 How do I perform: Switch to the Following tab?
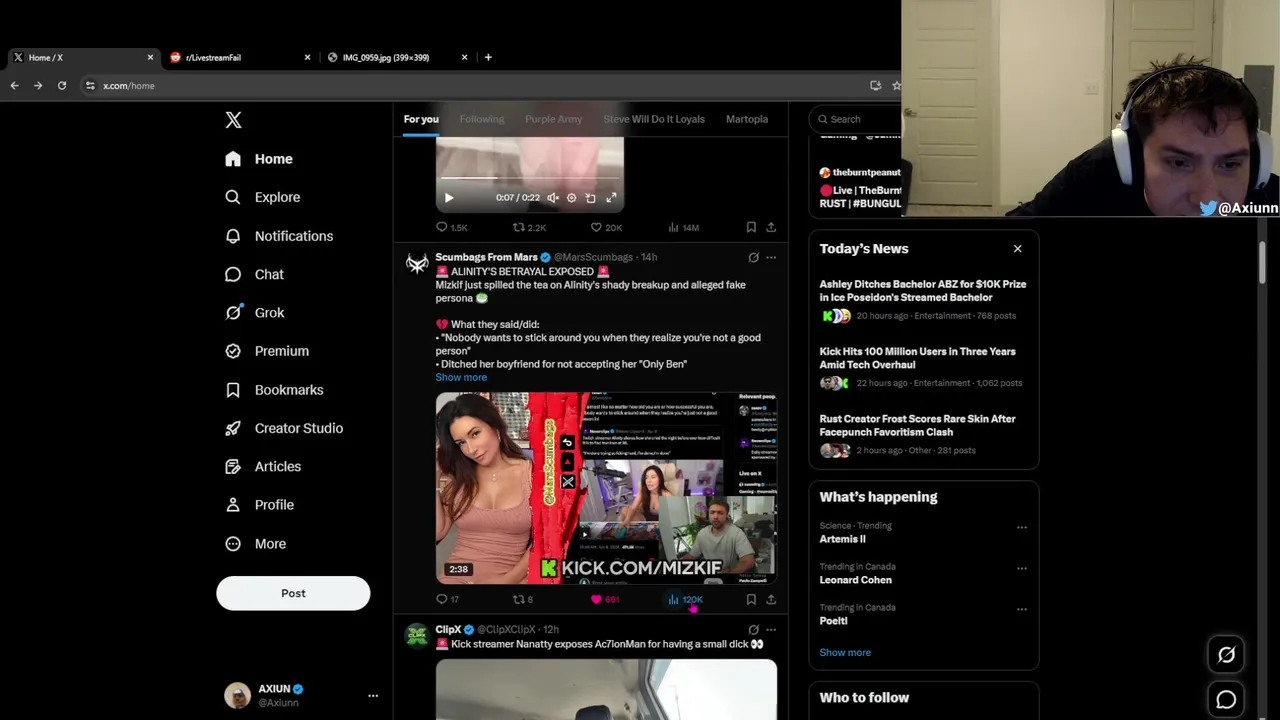482,119
